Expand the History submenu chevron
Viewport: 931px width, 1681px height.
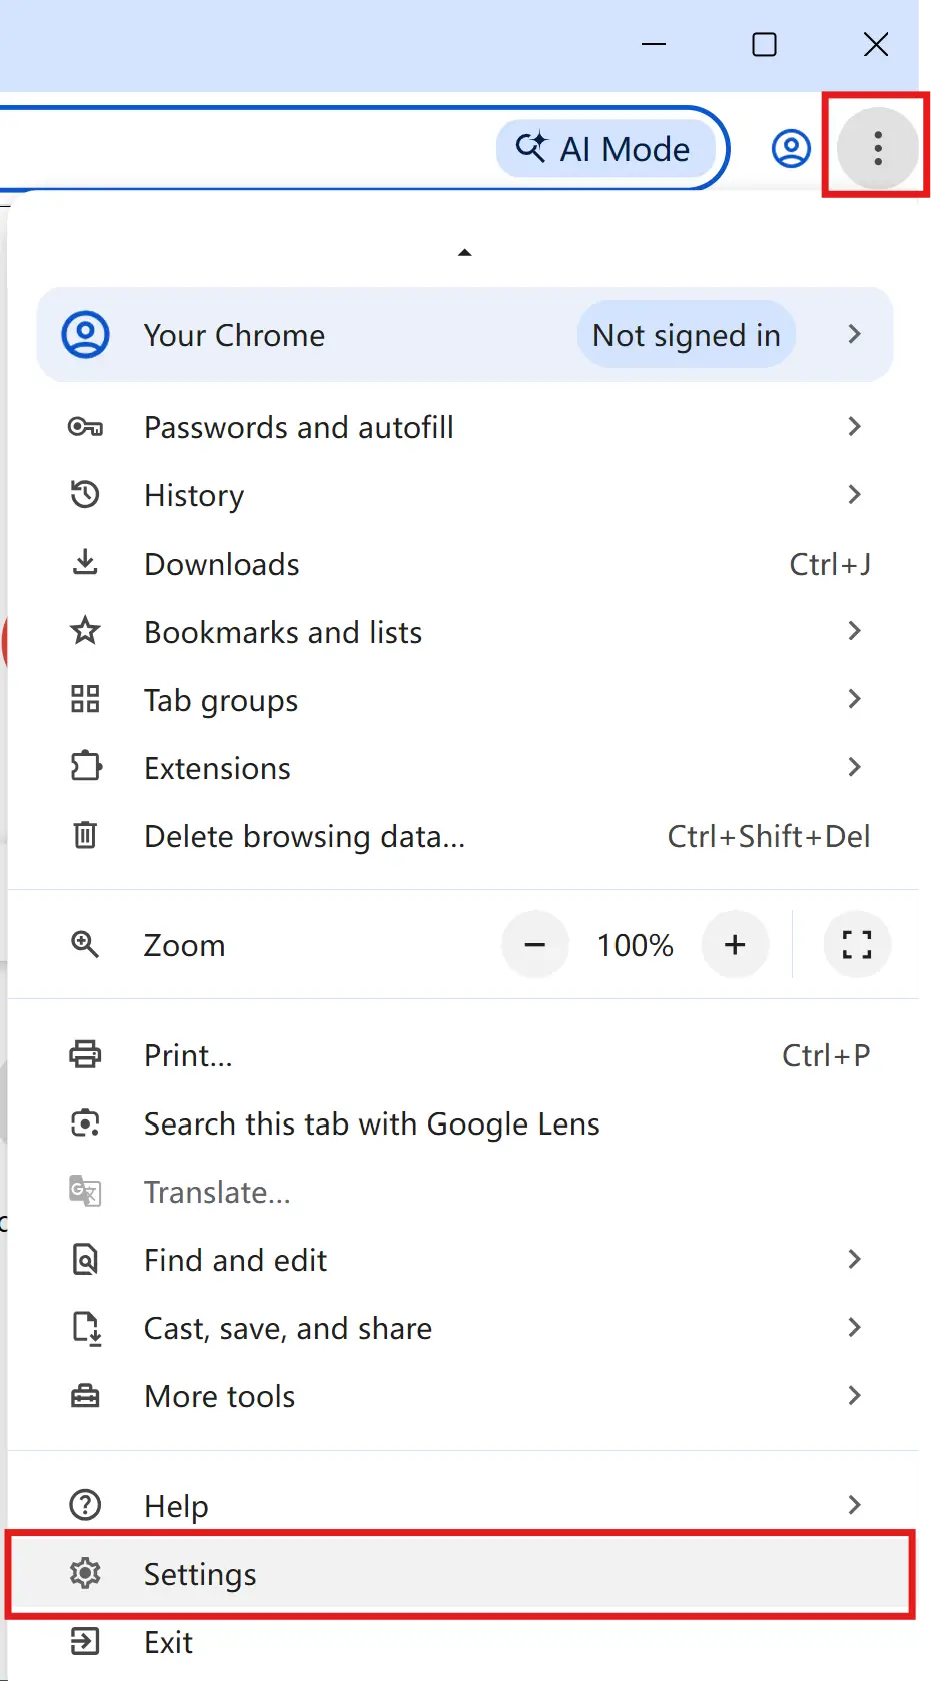pos(854,494)
